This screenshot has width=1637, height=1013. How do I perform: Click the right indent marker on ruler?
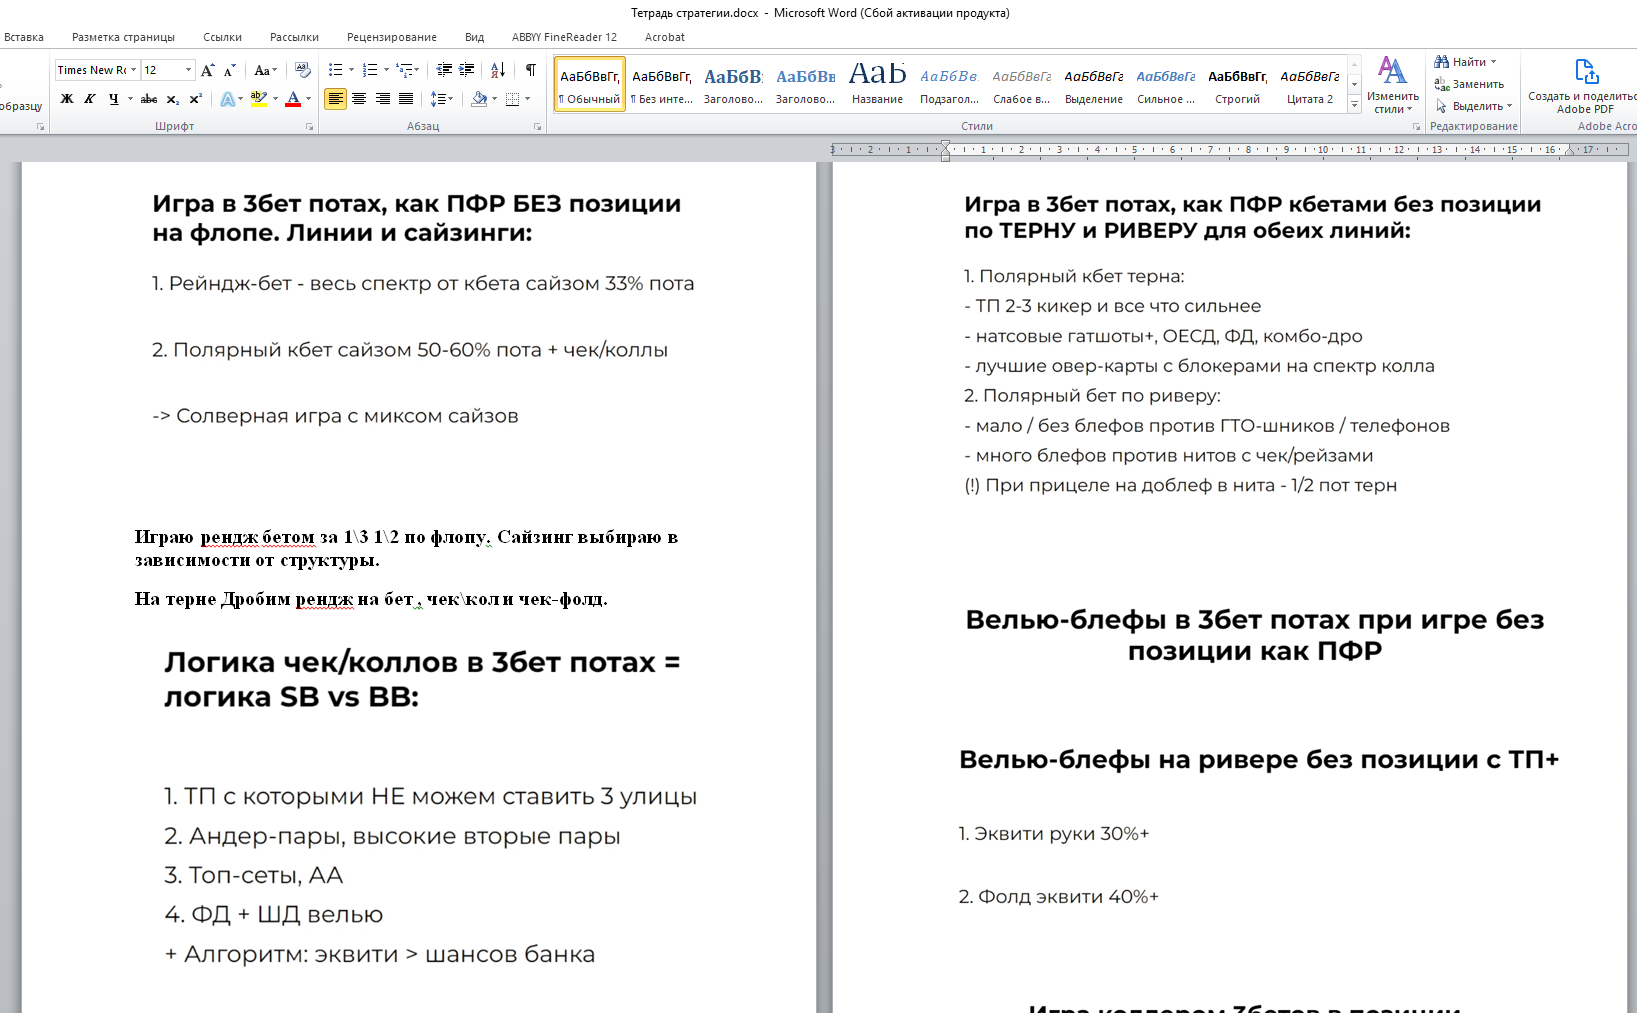(1569, 152)
